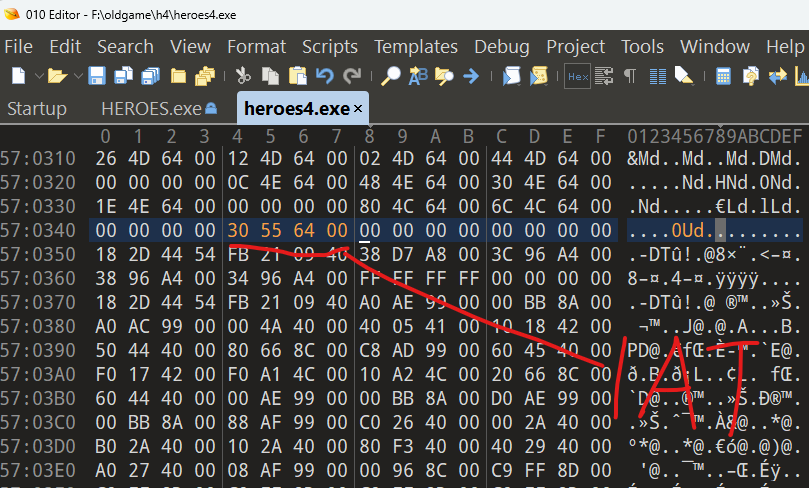Click orange byte 55 on row 57:0340

[x=271, y=231]
